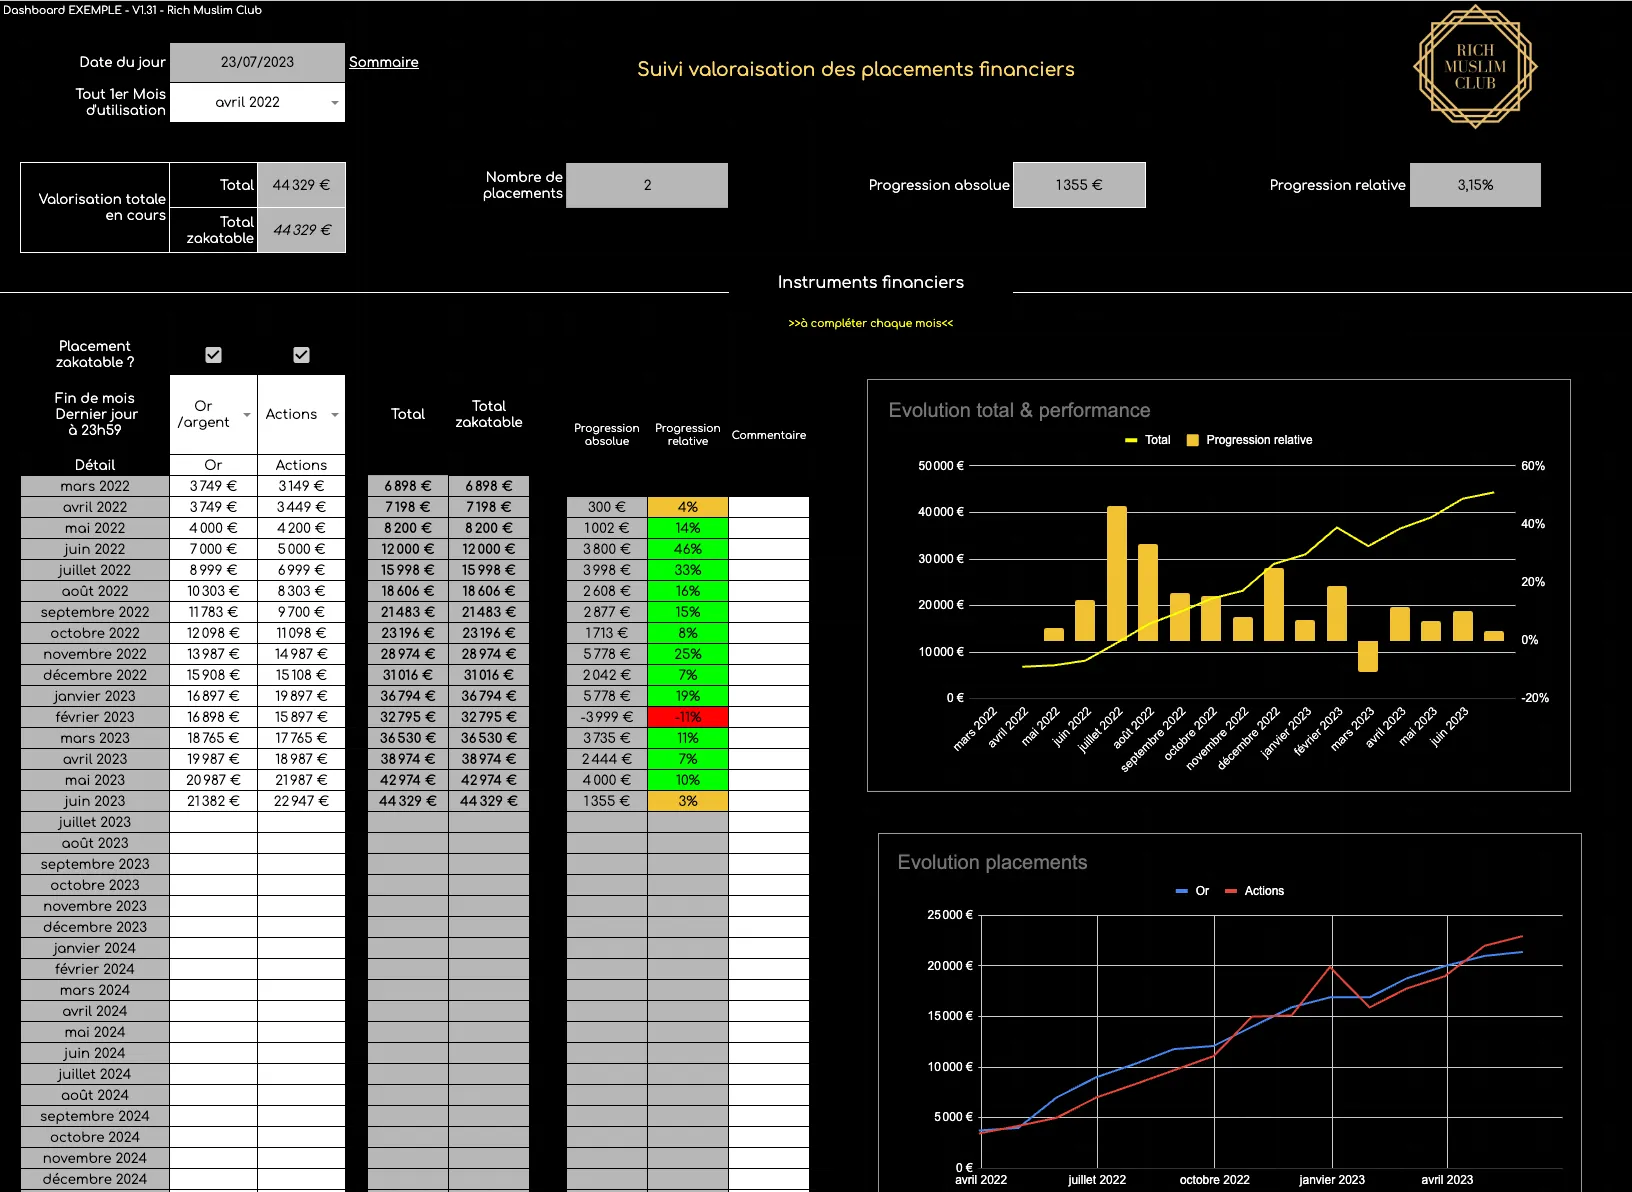1632x1192 pixels.
Task: Select the Or cell for juillet 2023
Action: coord(213,822)
